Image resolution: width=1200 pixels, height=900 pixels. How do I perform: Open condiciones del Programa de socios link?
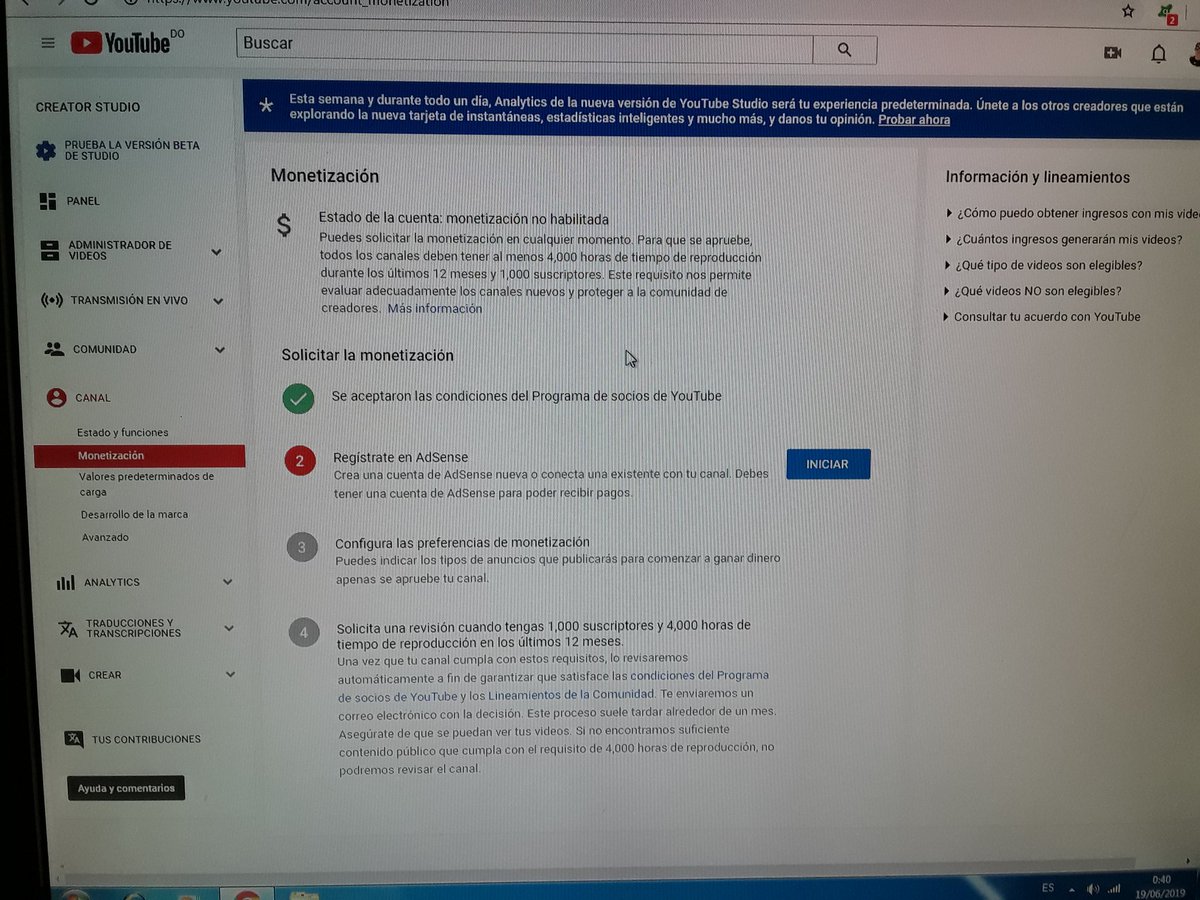[x=553, y=685]
